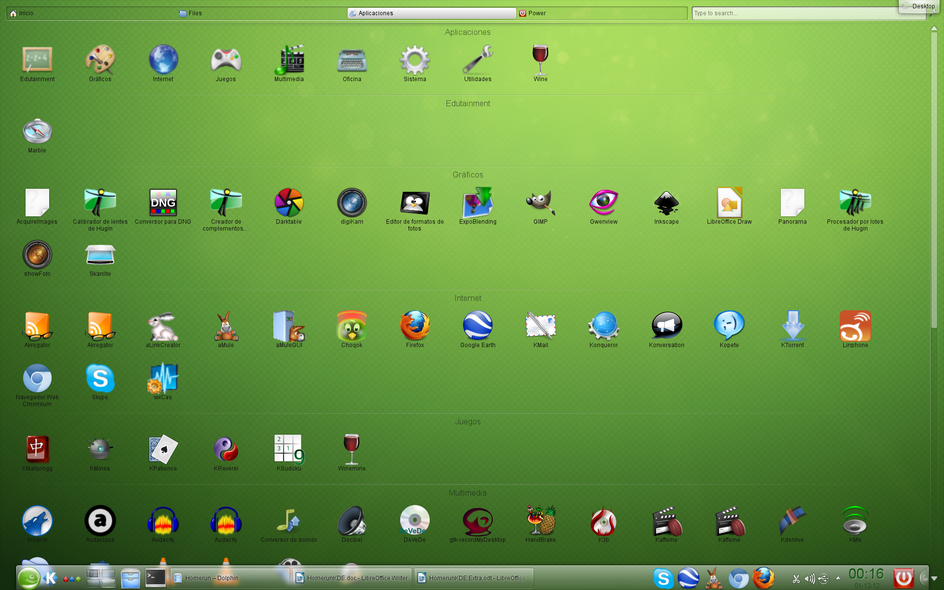The image size is (944, 590).
Task: Launch Google Earth from the Internet section
Action: 477,329
